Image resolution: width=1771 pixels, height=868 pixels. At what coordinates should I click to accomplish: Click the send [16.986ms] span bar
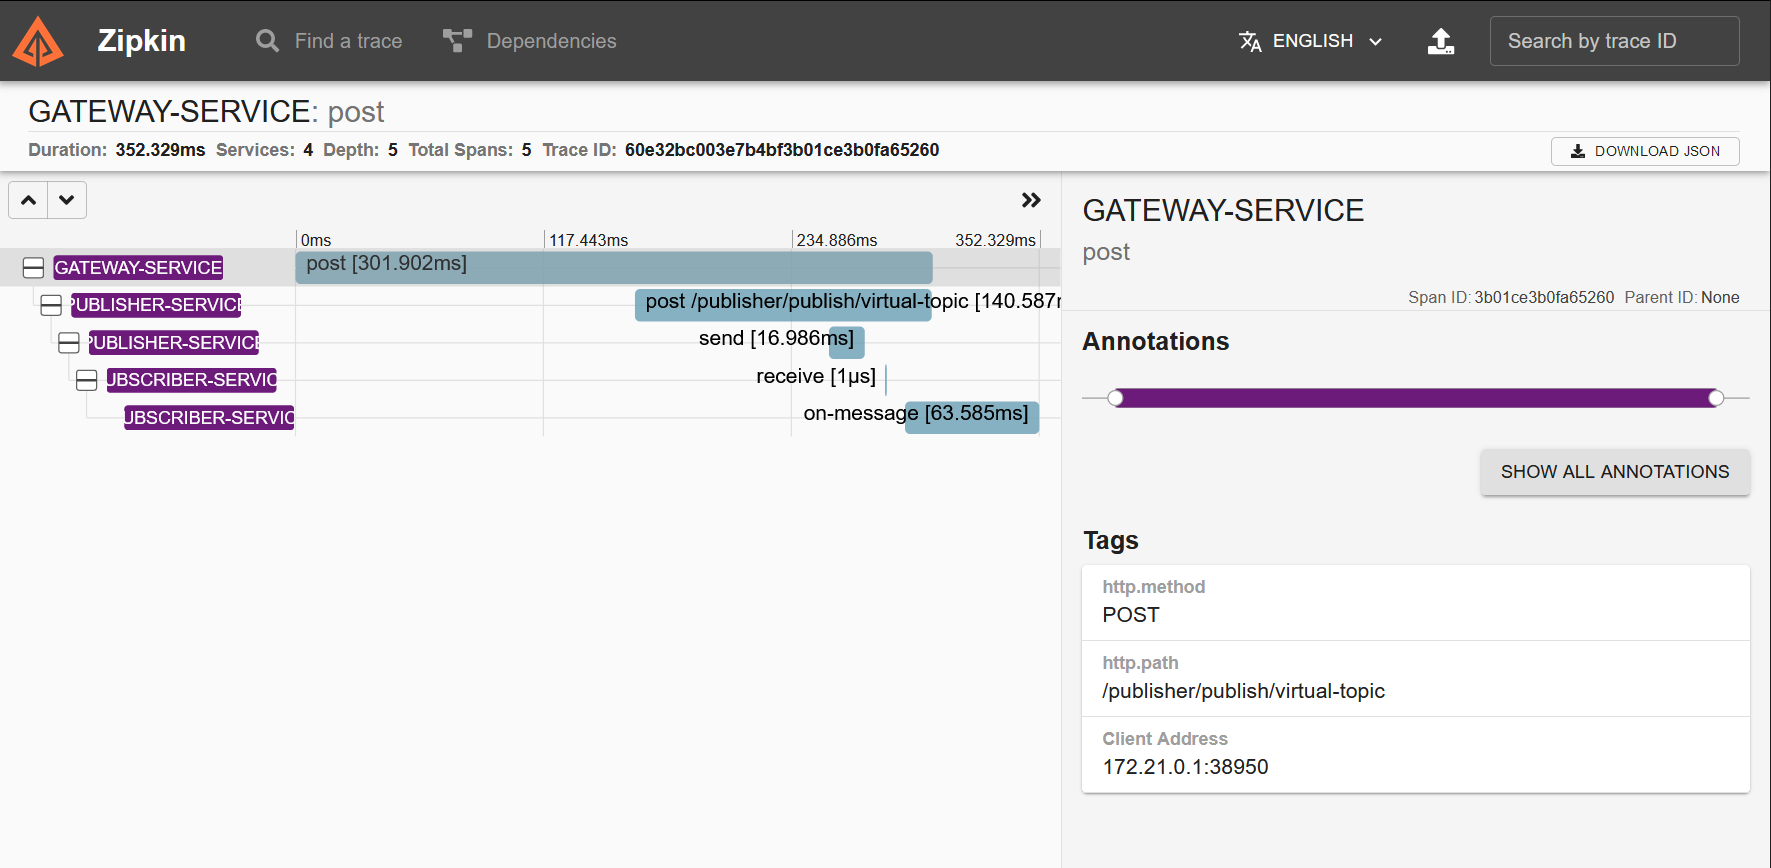(847, 342)
